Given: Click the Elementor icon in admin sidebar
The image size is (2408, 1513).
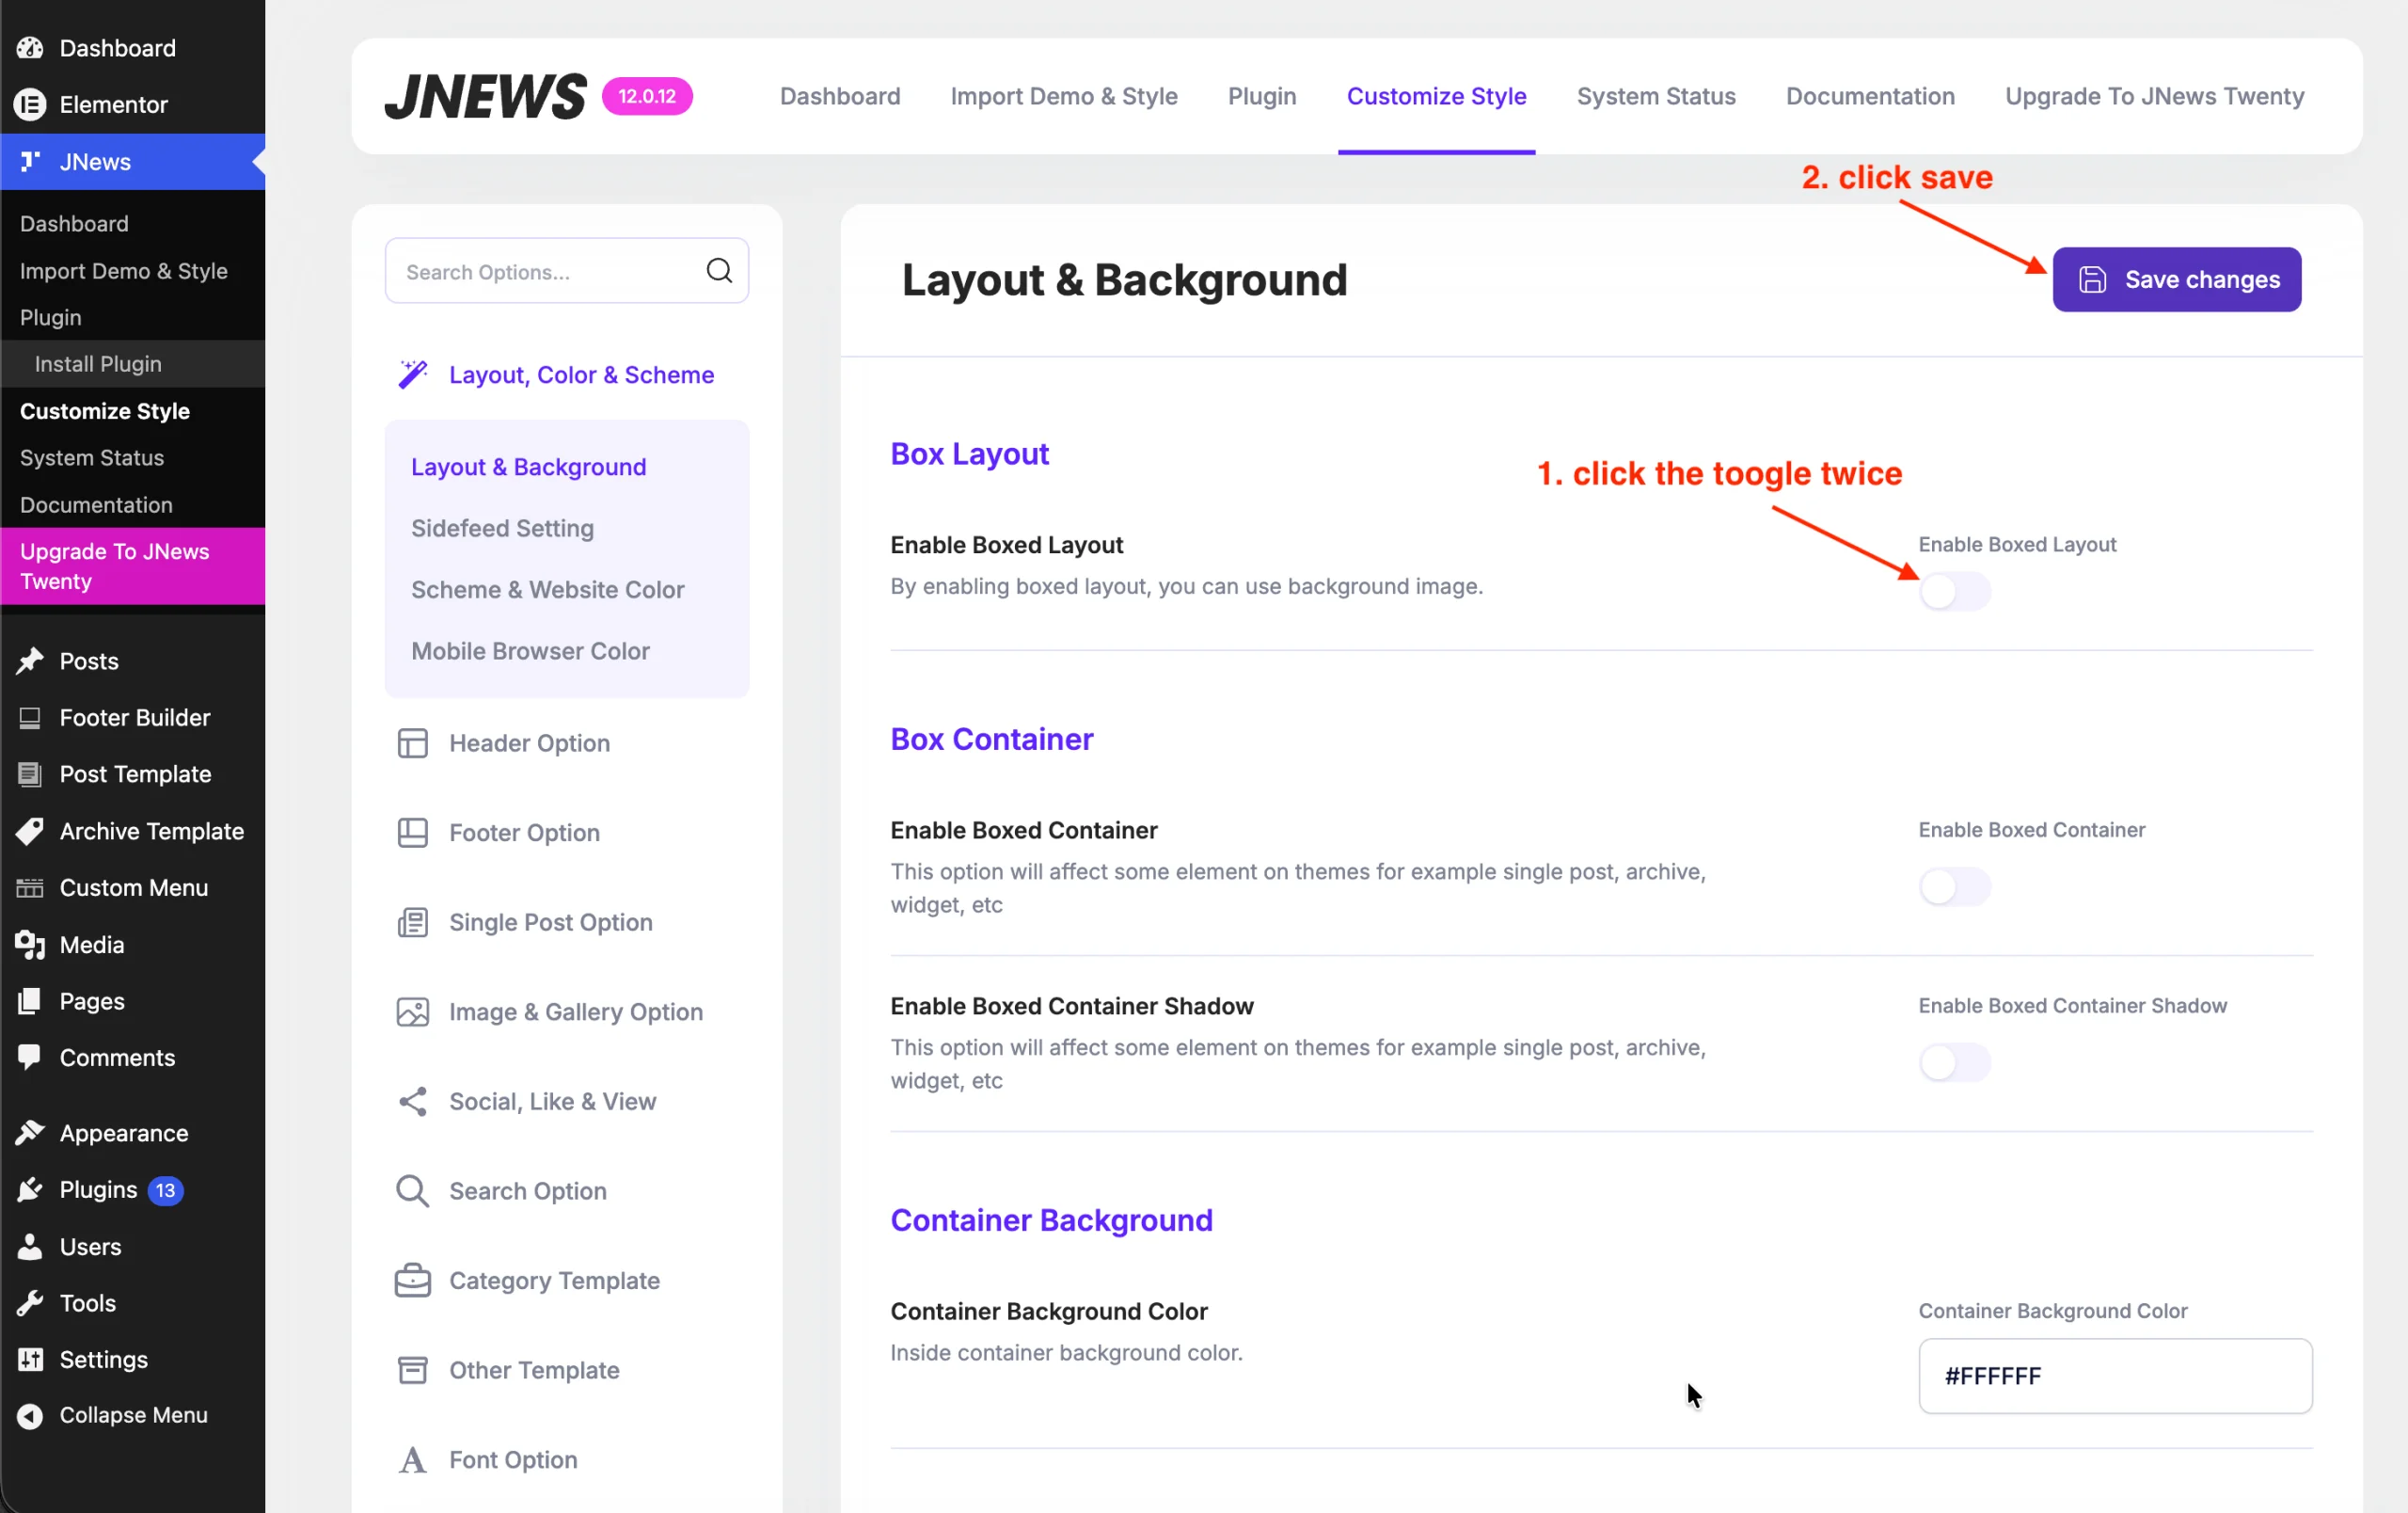Looking at the screenshot, I should coord(30,104).
